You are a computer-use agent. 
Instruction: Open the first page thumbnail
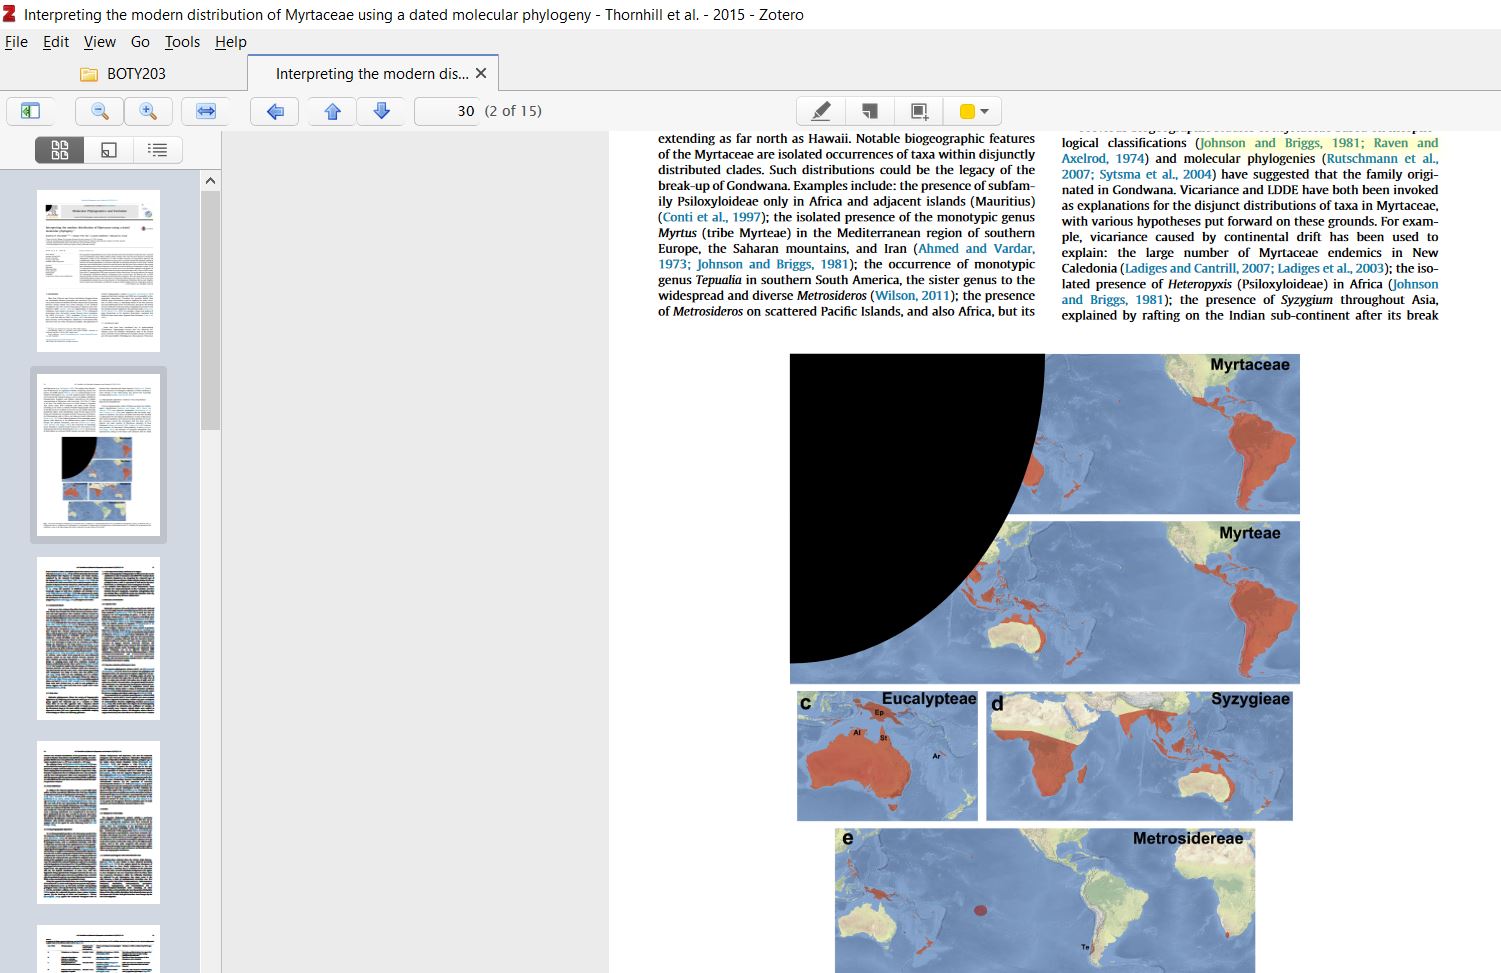[x=98, y=271]
